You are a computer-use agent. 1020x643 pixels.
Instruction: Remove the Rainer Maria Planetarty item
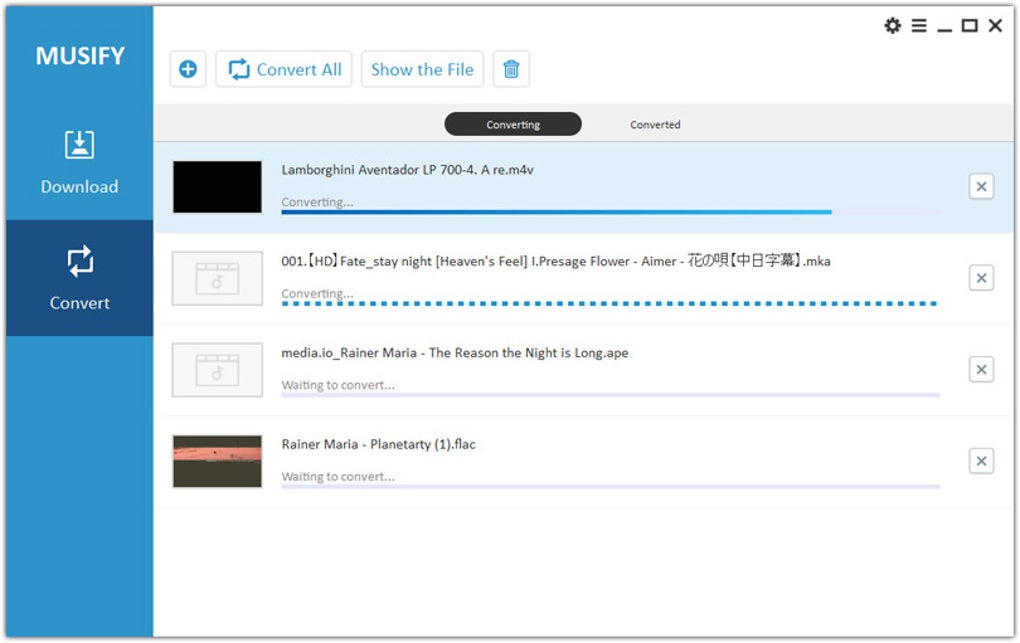tap(981, 460)
